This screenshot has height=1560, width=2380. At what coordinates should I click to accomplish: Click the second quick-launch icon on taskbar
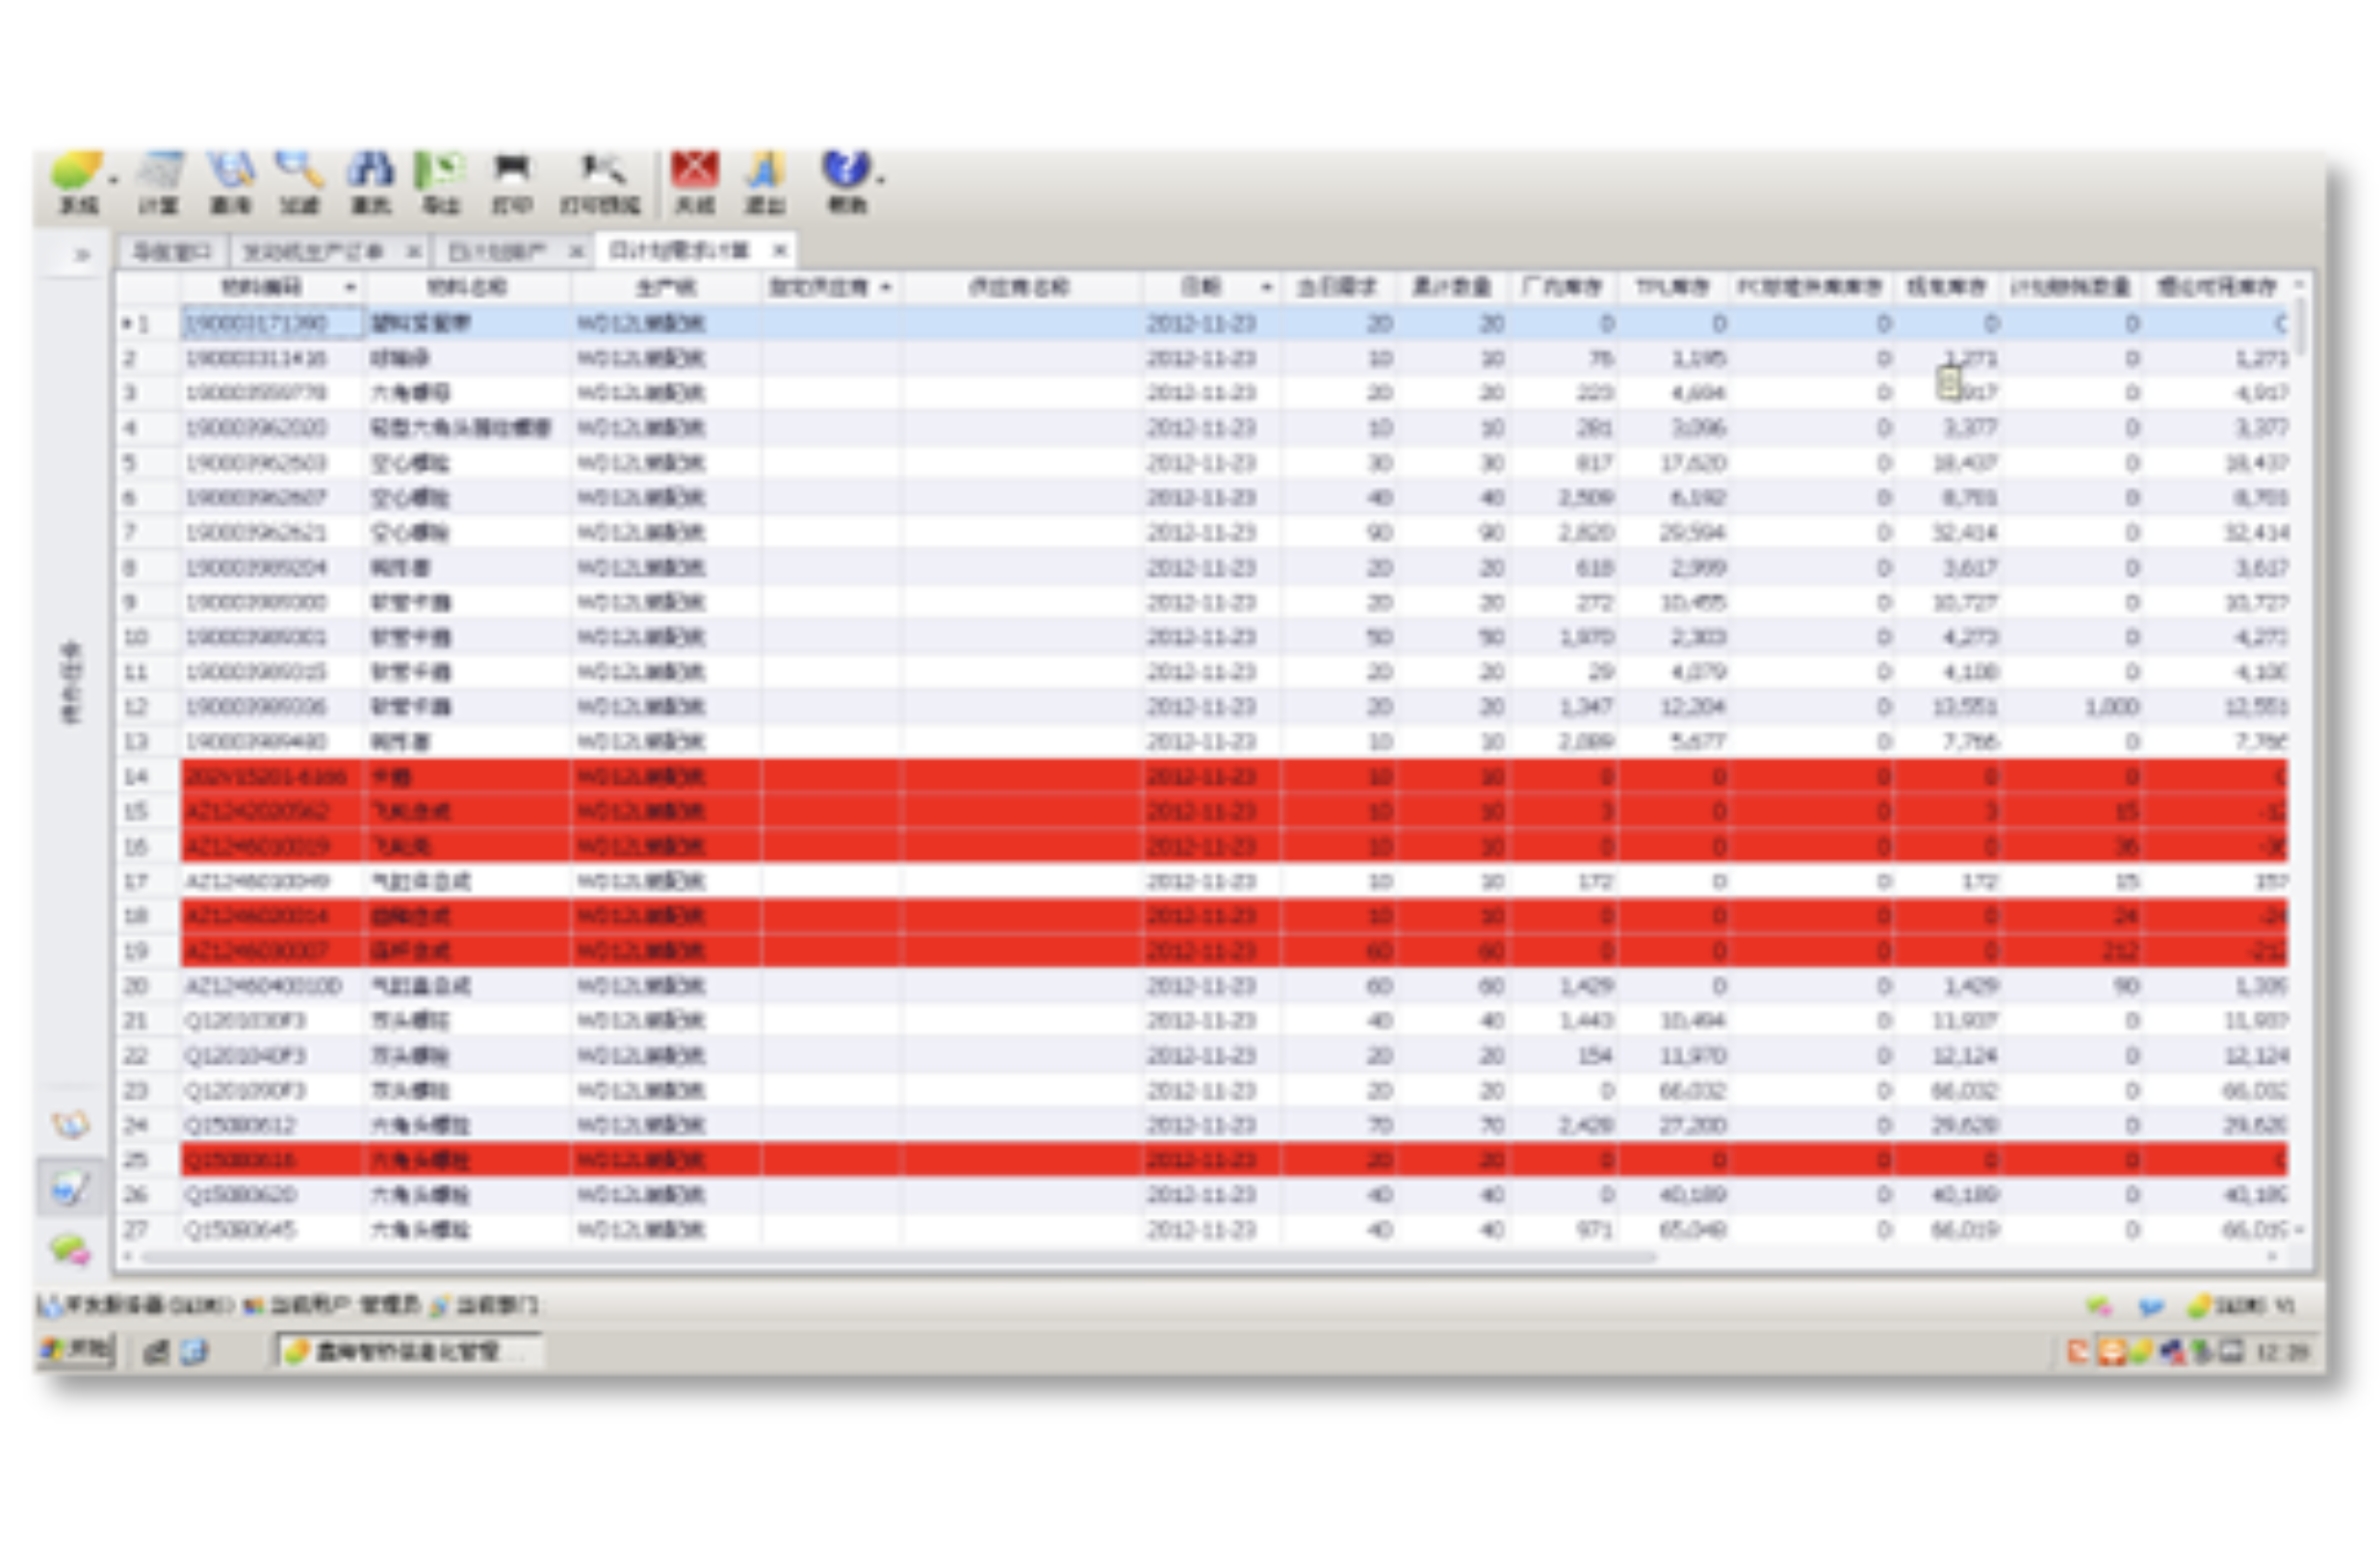pos(194,1352)
